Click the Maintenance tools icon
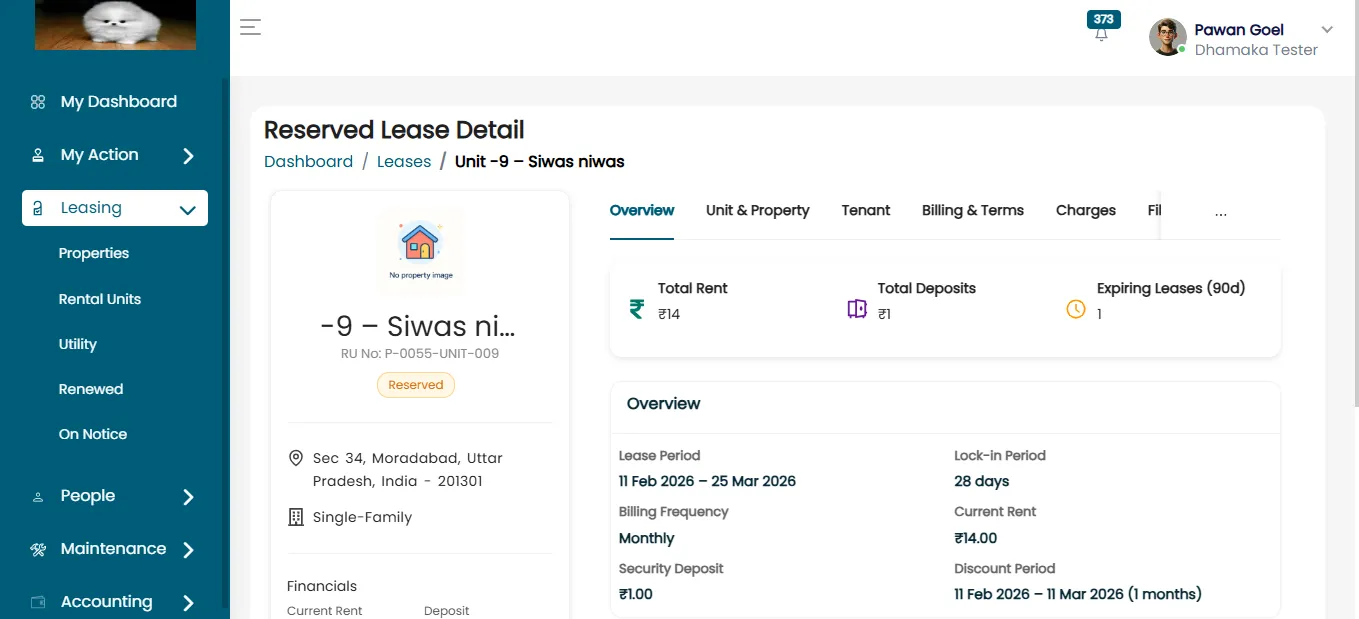The height and width of the screenshot is (619, 1359). (38, 549)
